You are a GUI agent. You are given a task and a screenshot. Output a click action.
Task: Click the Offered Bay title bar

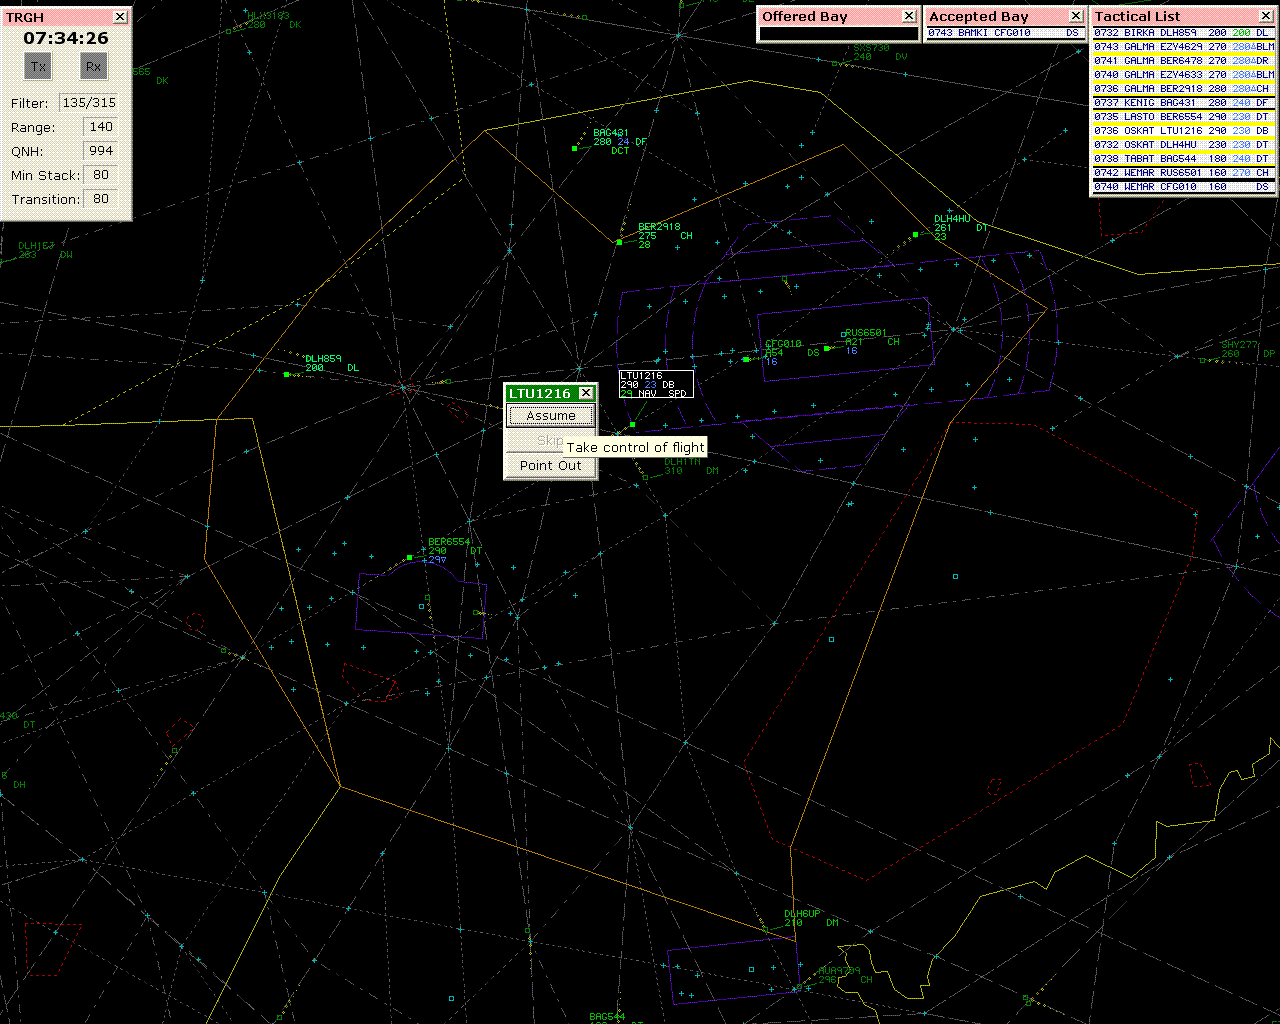[830, 16]
